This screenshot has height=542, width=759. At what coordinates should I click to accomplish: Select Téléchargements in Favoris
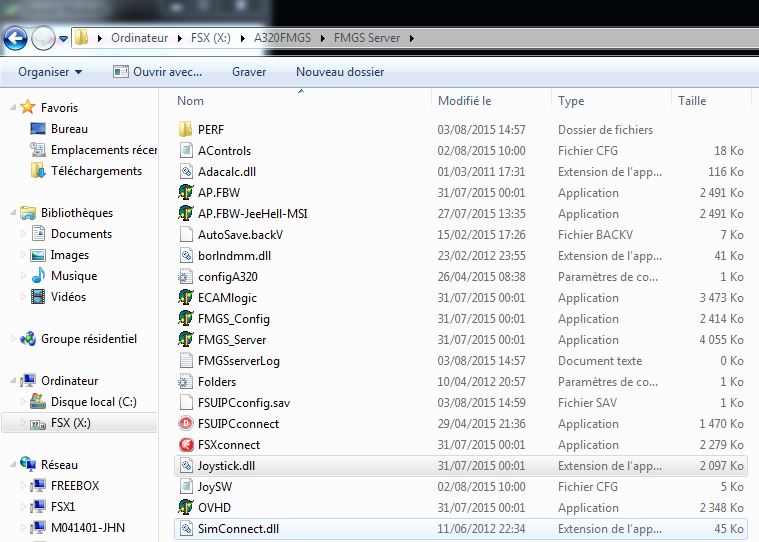point(96,171)
